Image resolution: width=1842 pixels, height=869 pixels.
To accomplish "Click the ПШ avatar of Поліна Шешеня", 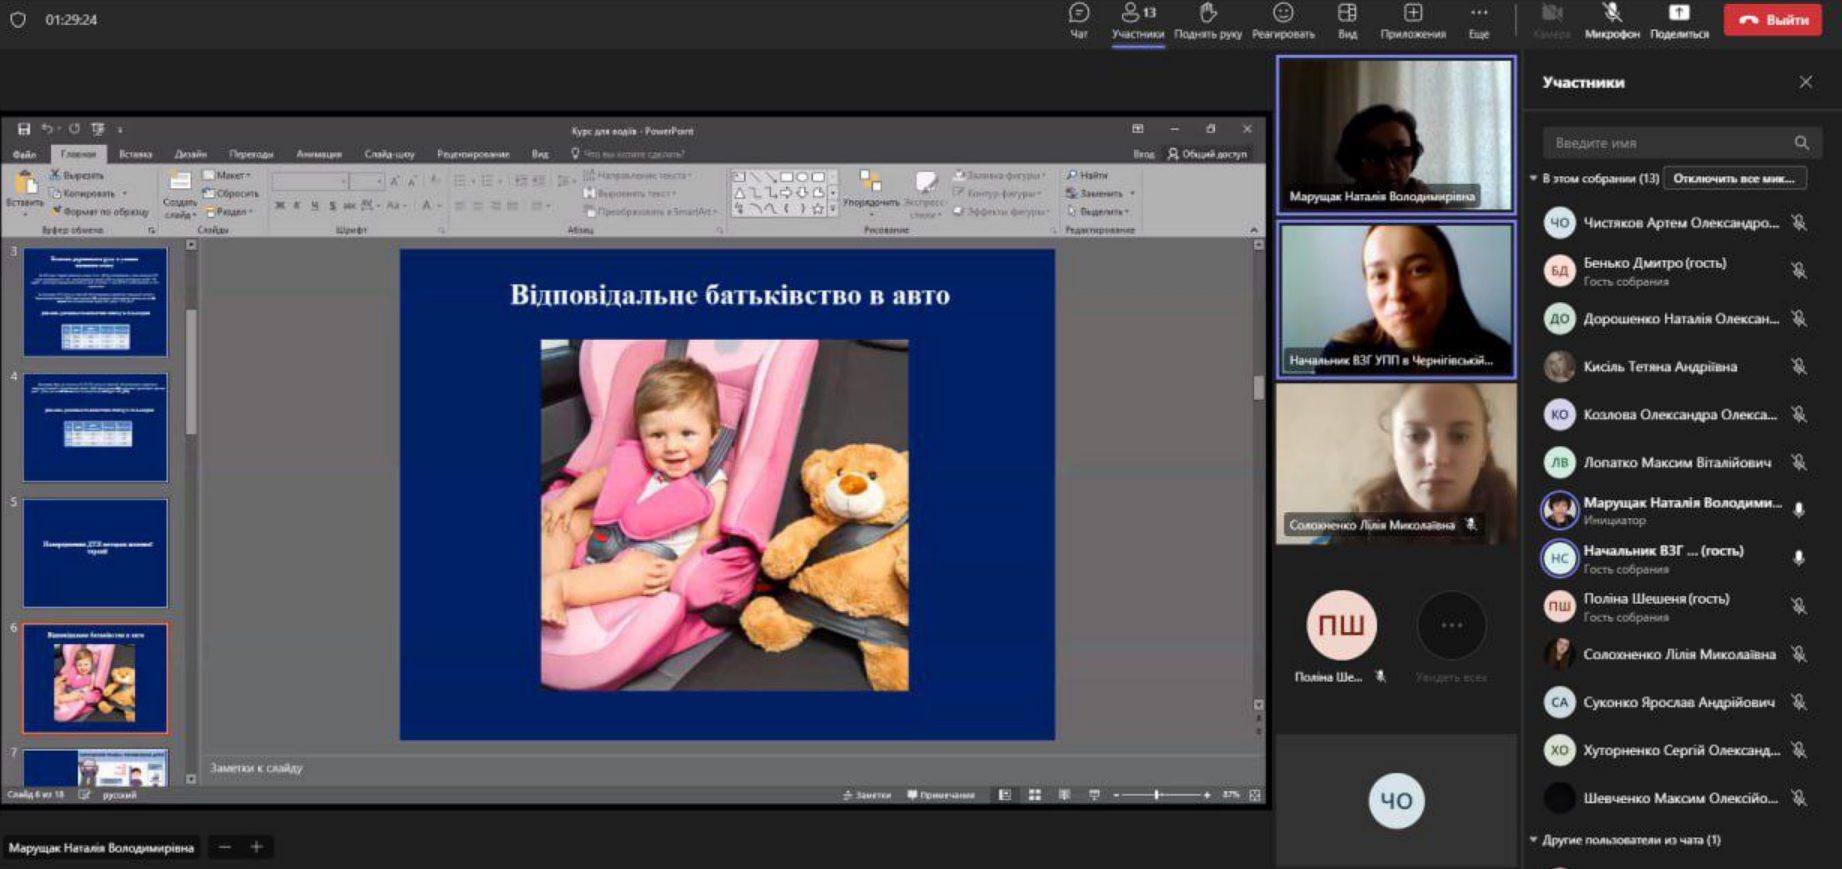I will [x=1341, y=626].
